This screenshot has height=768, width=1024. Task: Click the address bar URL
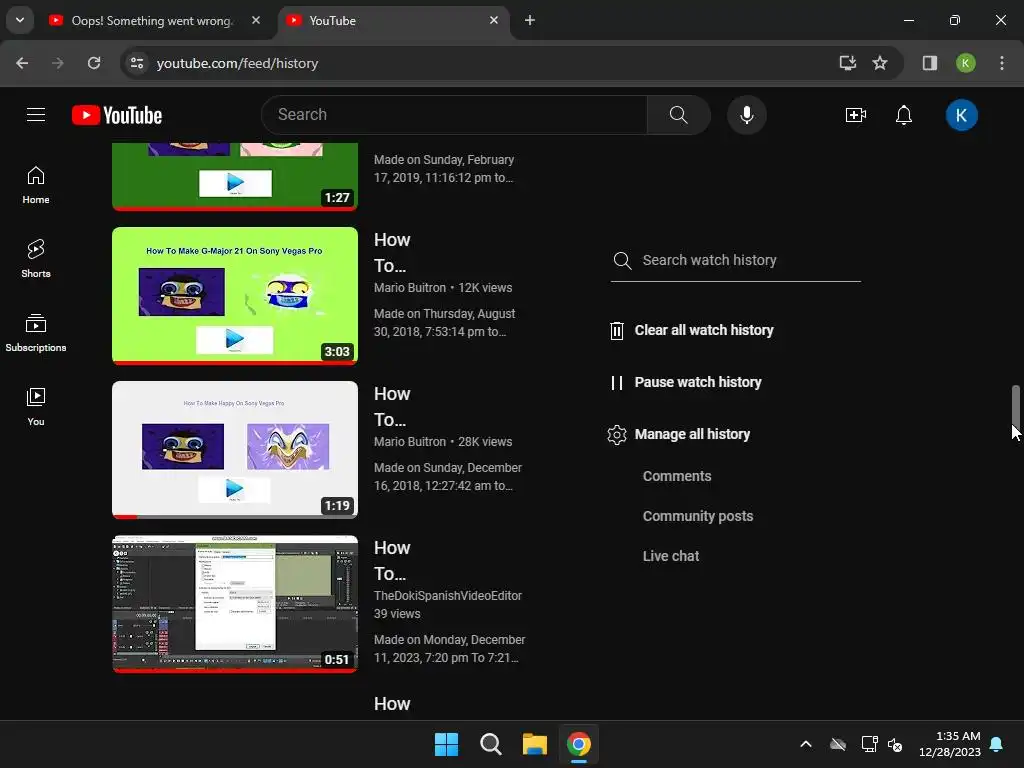point(237,63)
